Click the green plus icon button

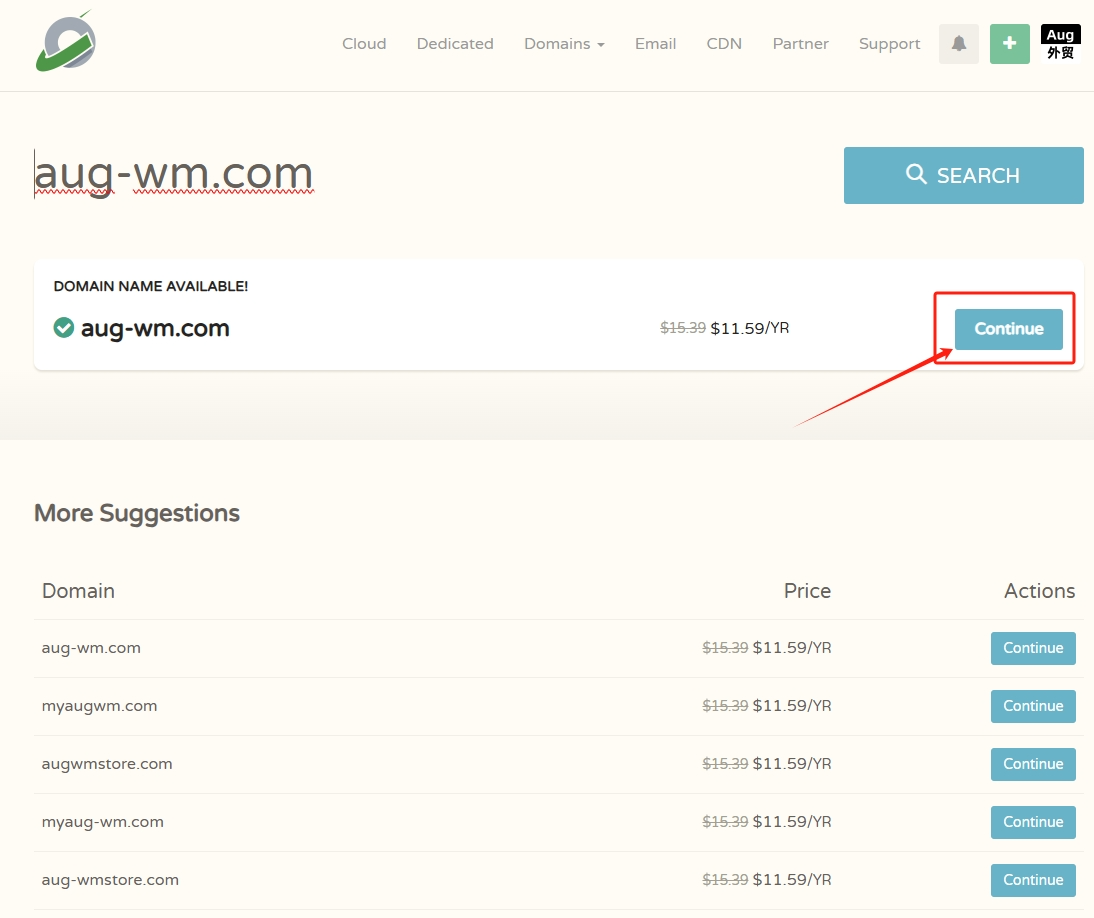coord(1009,44)
